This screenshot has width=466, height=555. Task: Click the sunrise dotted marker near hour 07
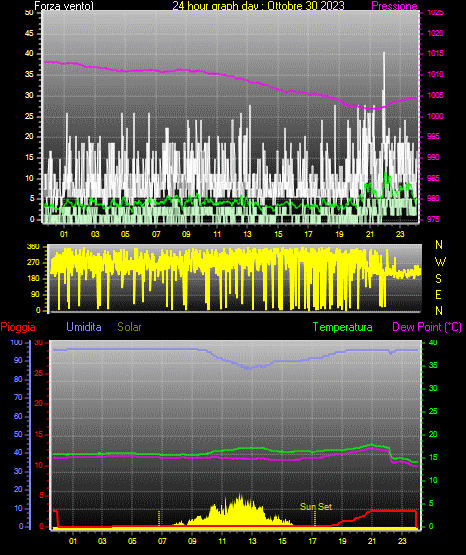coord(159,518)
